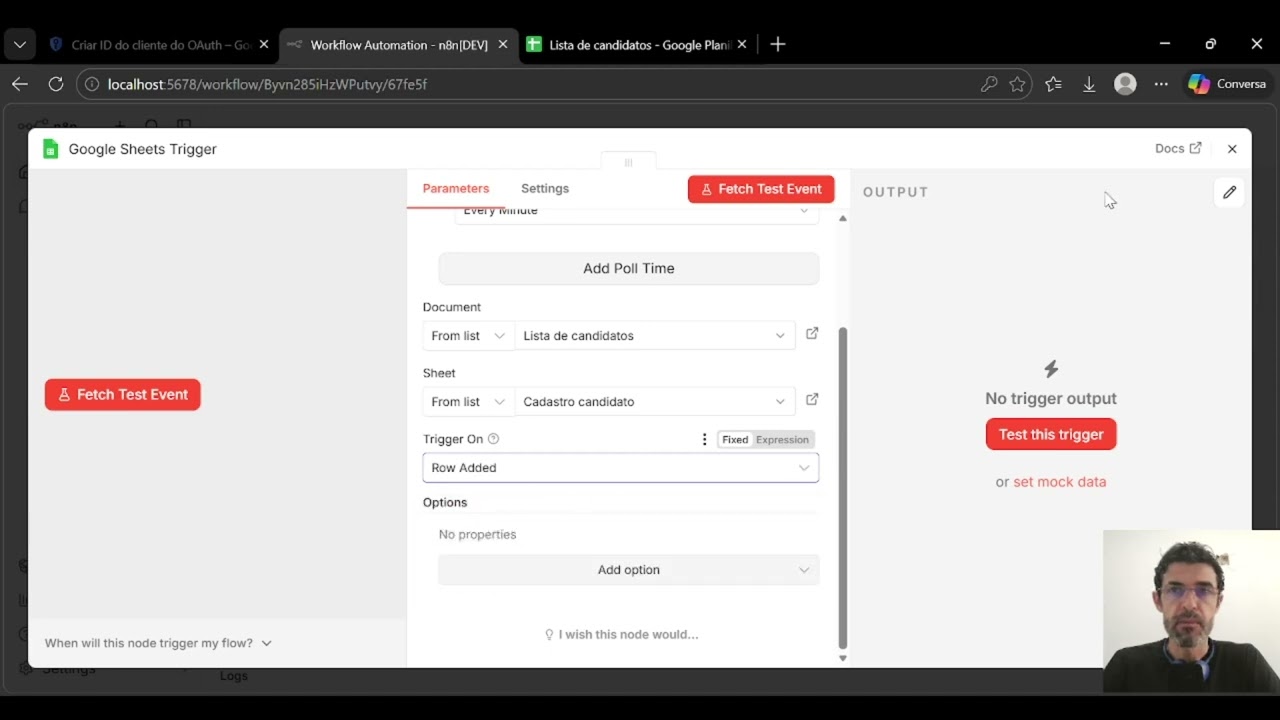1280x720 pixels.
Task: Click site information icon in address bar
Action: click(x=92, y=84)
